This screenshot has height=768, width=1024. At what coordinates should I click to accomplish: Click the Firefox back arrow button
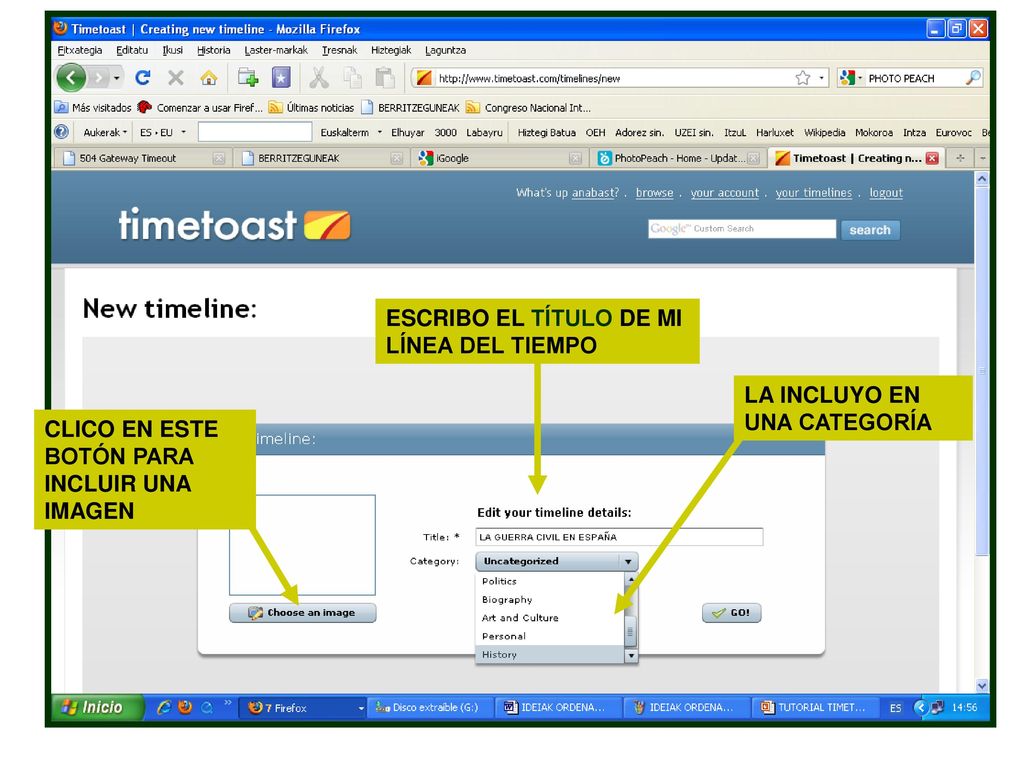pyautogui.click(x=71, y=78)
